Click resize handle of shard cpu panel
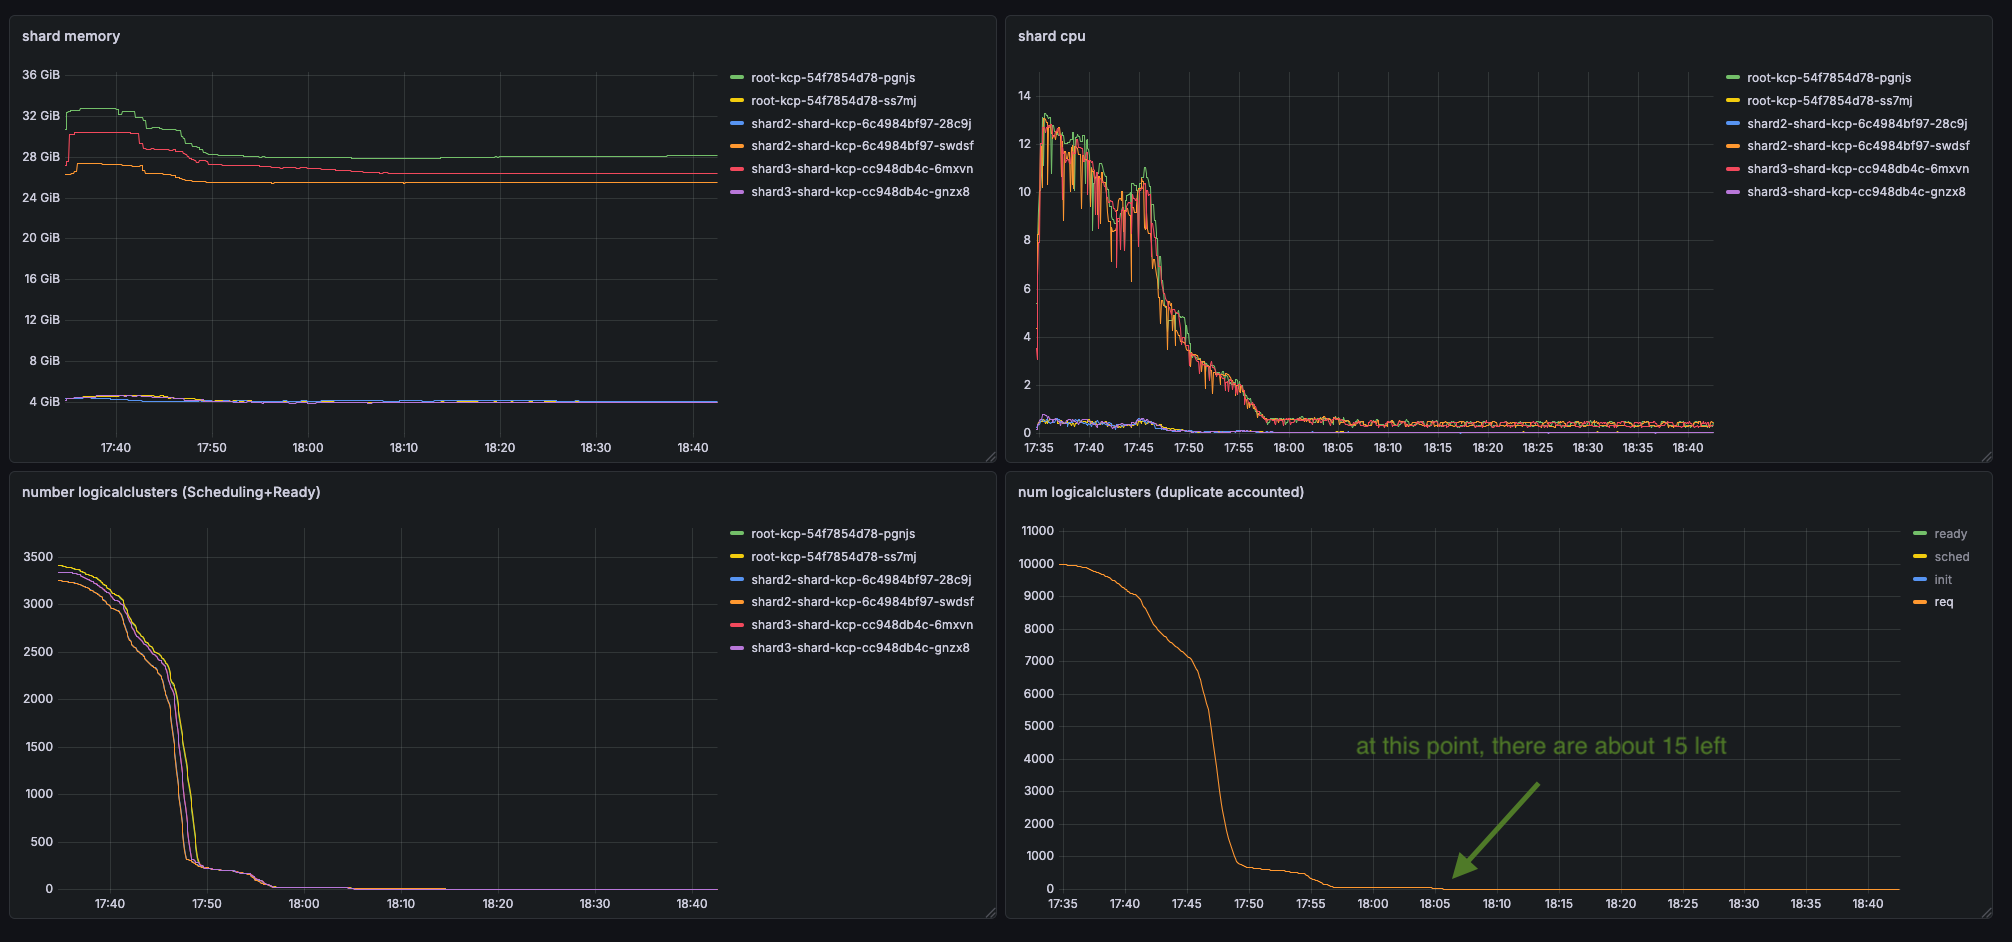This screenshot has height=942, width=2012. pyautogui.click(x=1986, y=456)
